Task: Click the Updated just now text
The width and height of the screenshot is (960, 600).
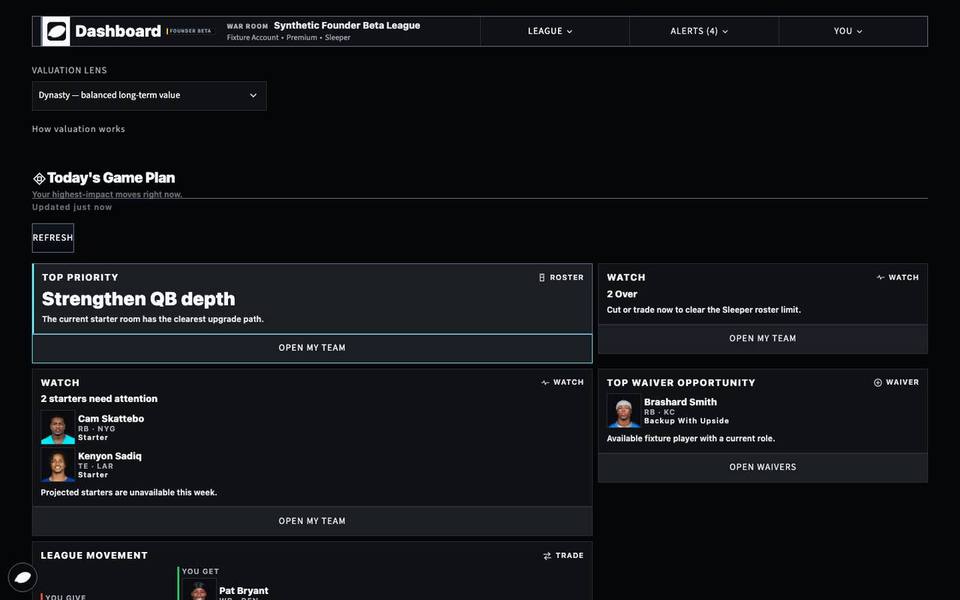Action: pyautogui.click(x=72, y=207)
